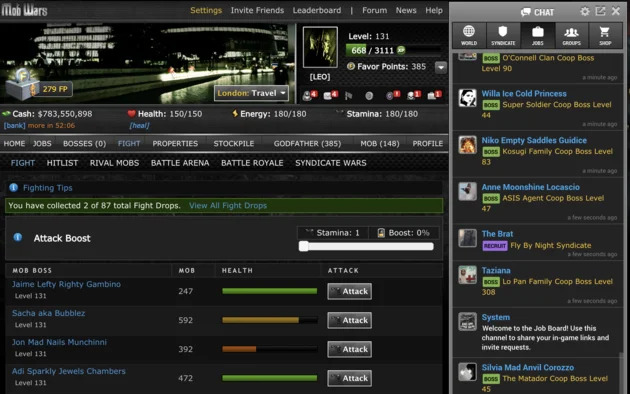
Task: Click the 279 FP treasure chest icon
Action: point(22,84)
